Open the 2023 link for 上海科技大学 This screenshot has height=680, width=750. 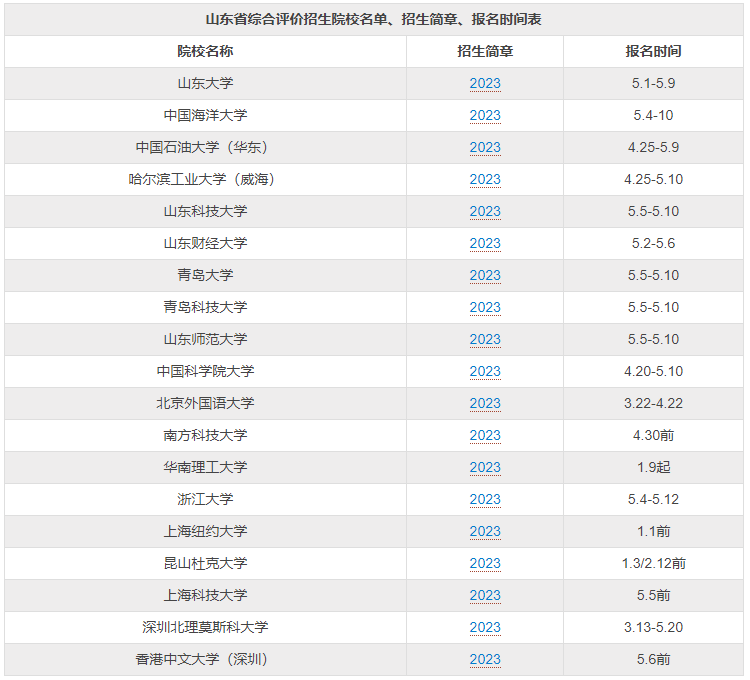point(485,596)
